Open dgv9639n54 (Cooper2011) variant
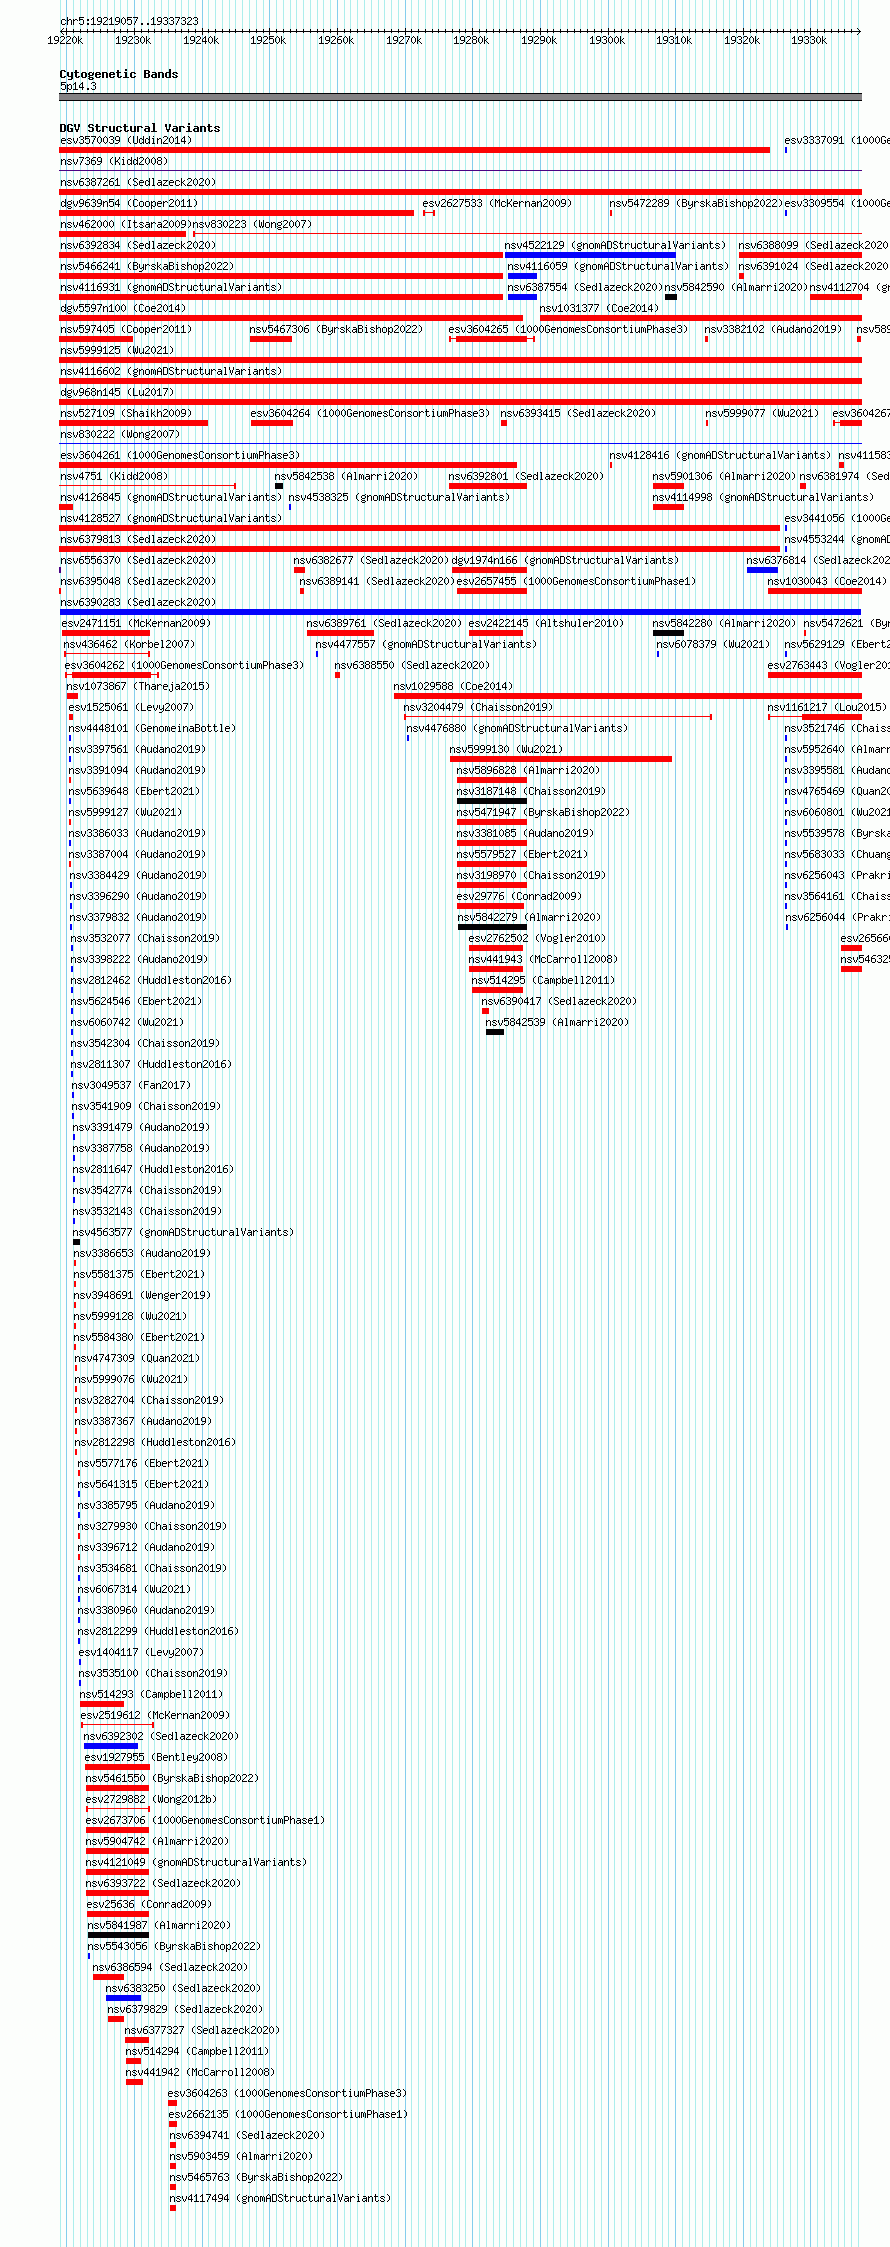890x2247 pixels. tap(129, 203)
